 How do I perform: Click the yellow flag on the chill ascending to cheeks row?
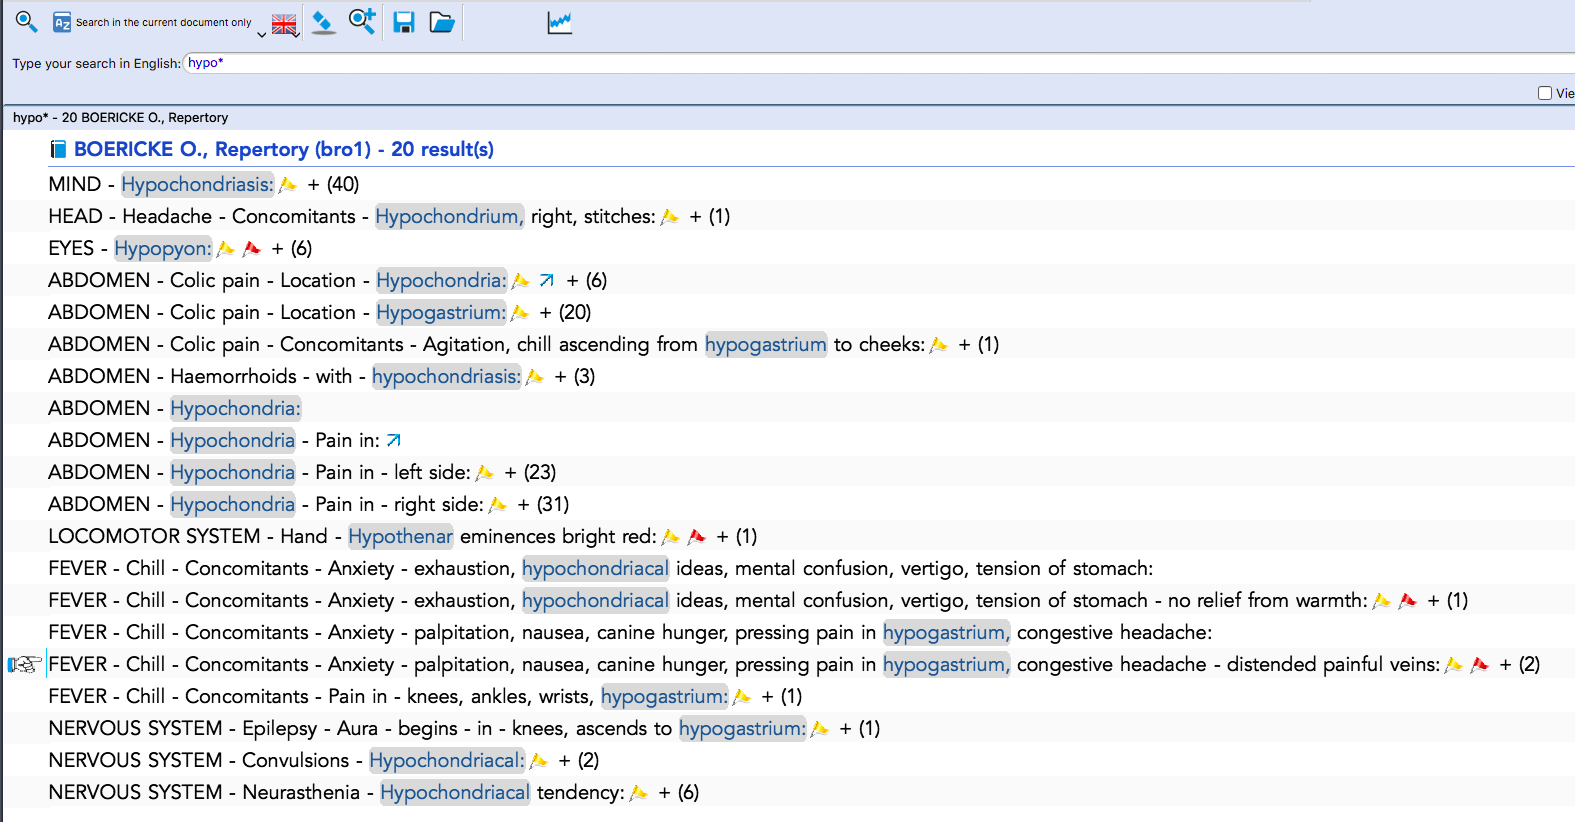point(938,345)
